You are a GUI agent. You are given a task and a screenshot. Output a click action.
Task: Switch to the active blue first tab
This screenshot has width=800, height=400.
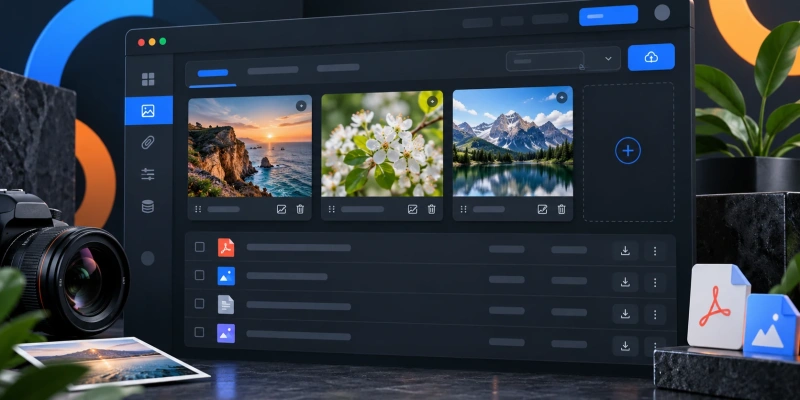pyautogui.click(x=213, y=73)
